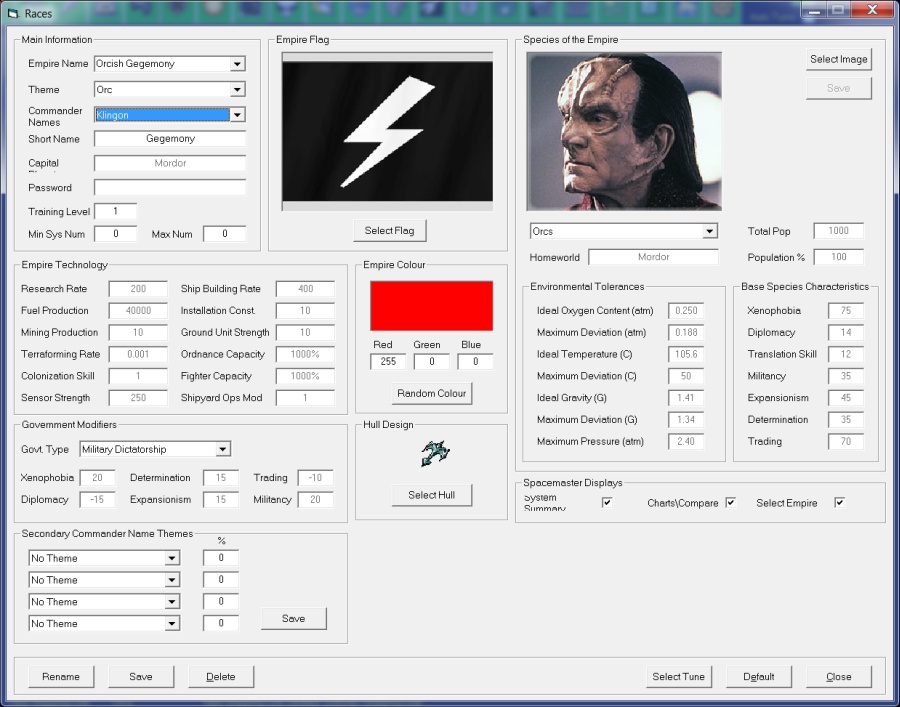Click the Red colour value field
The image size is (900, 707).
pos(388,362)
